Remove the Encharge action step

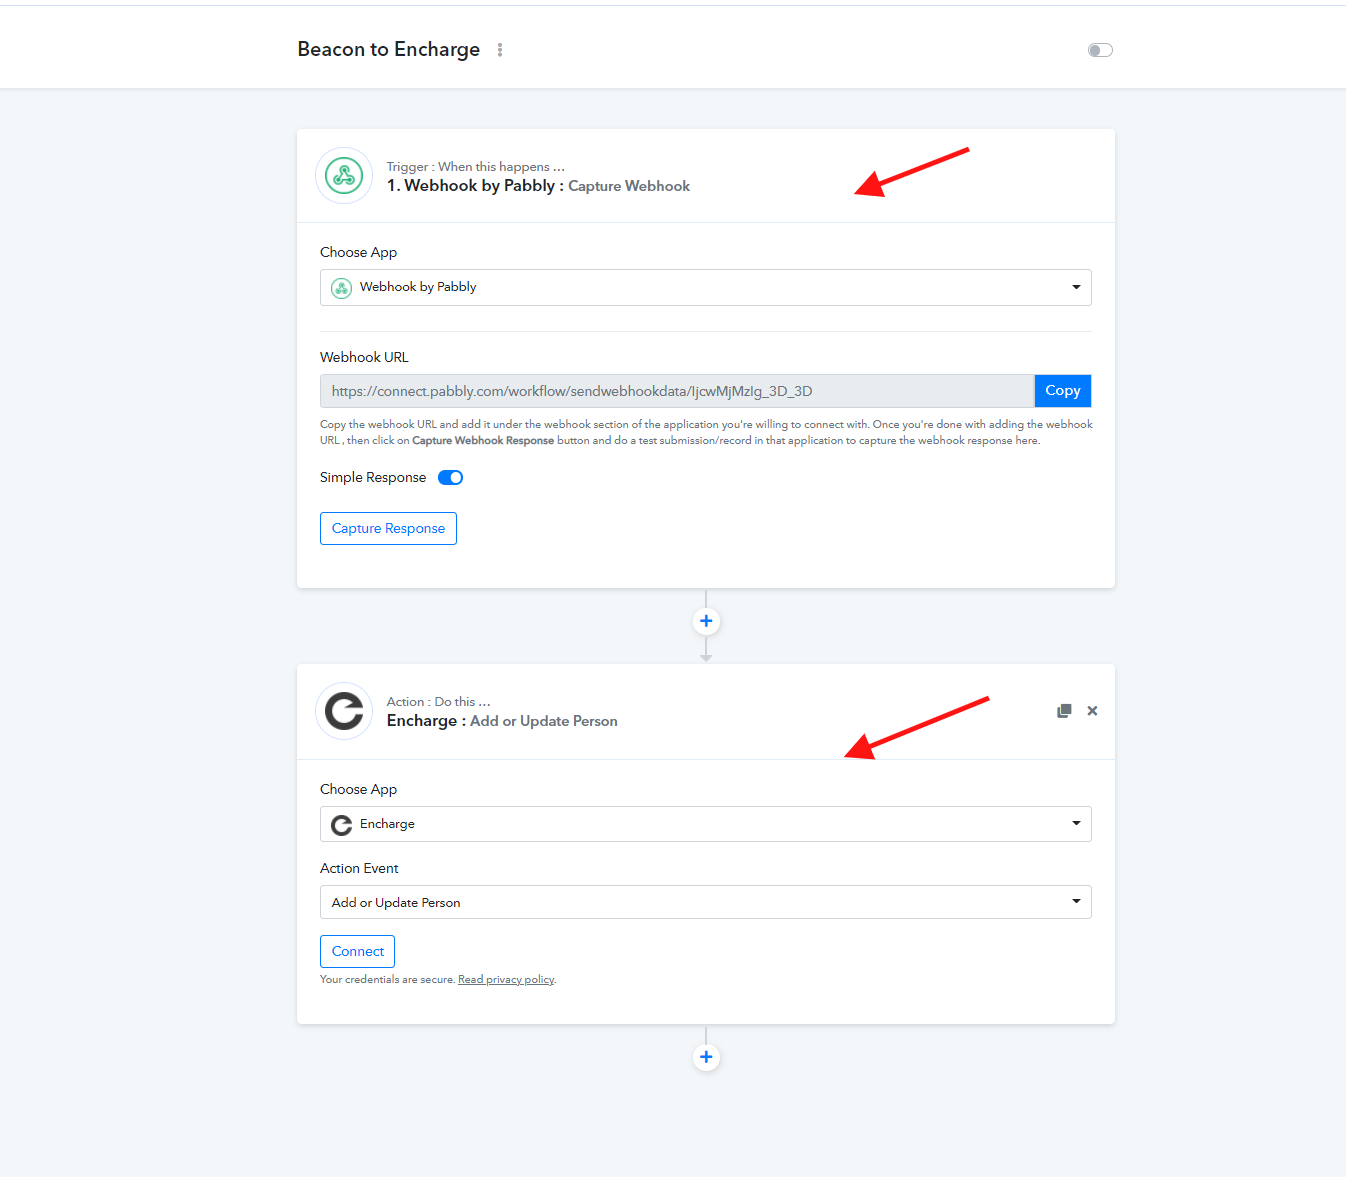point(1092,711)
